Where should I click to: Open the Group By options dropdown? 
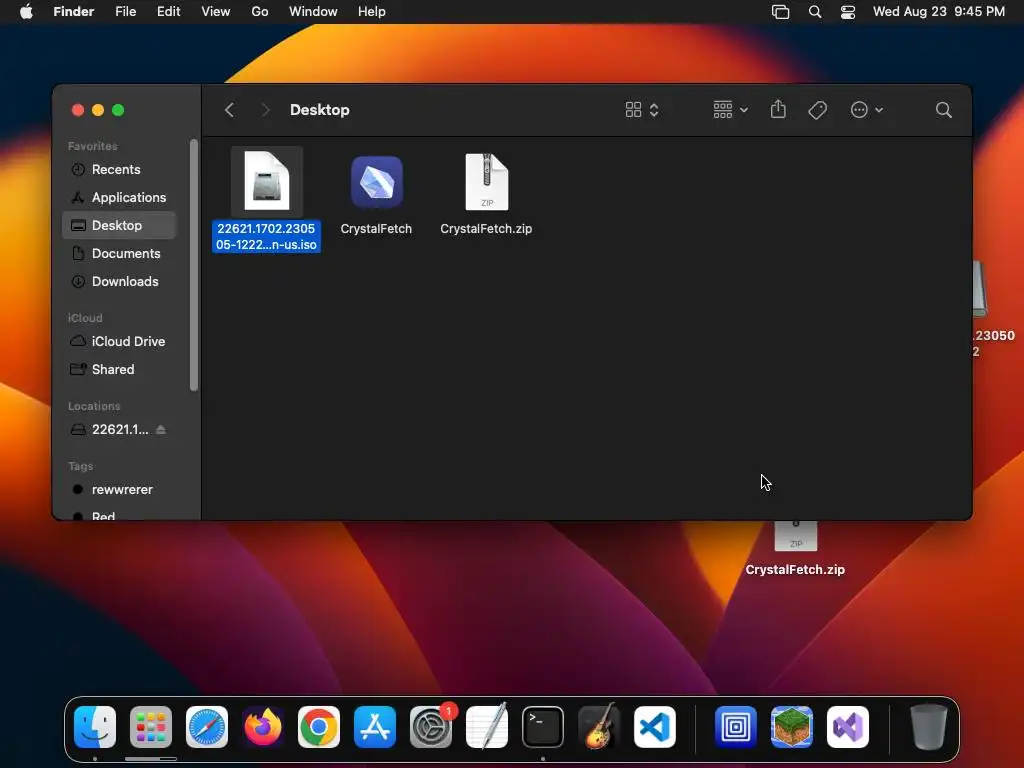click(x=730, y=110)
